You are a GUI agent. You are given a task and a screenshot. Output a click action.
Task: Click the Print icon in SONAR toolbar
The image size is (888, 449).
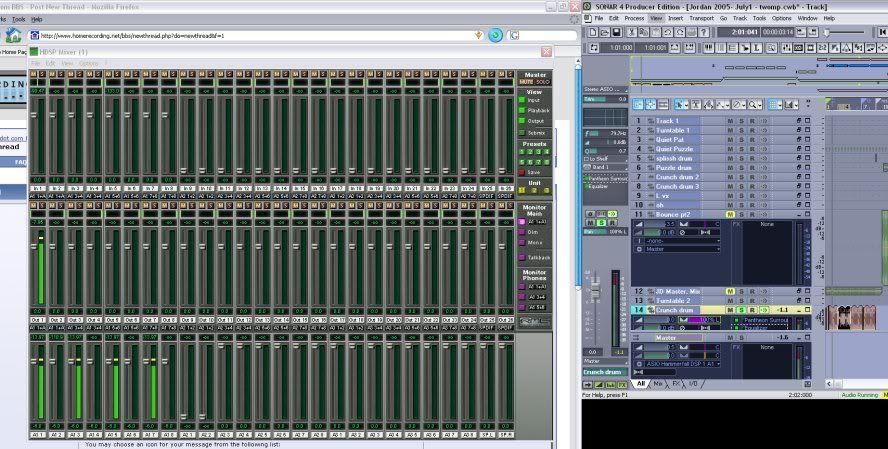click(692, 33)
